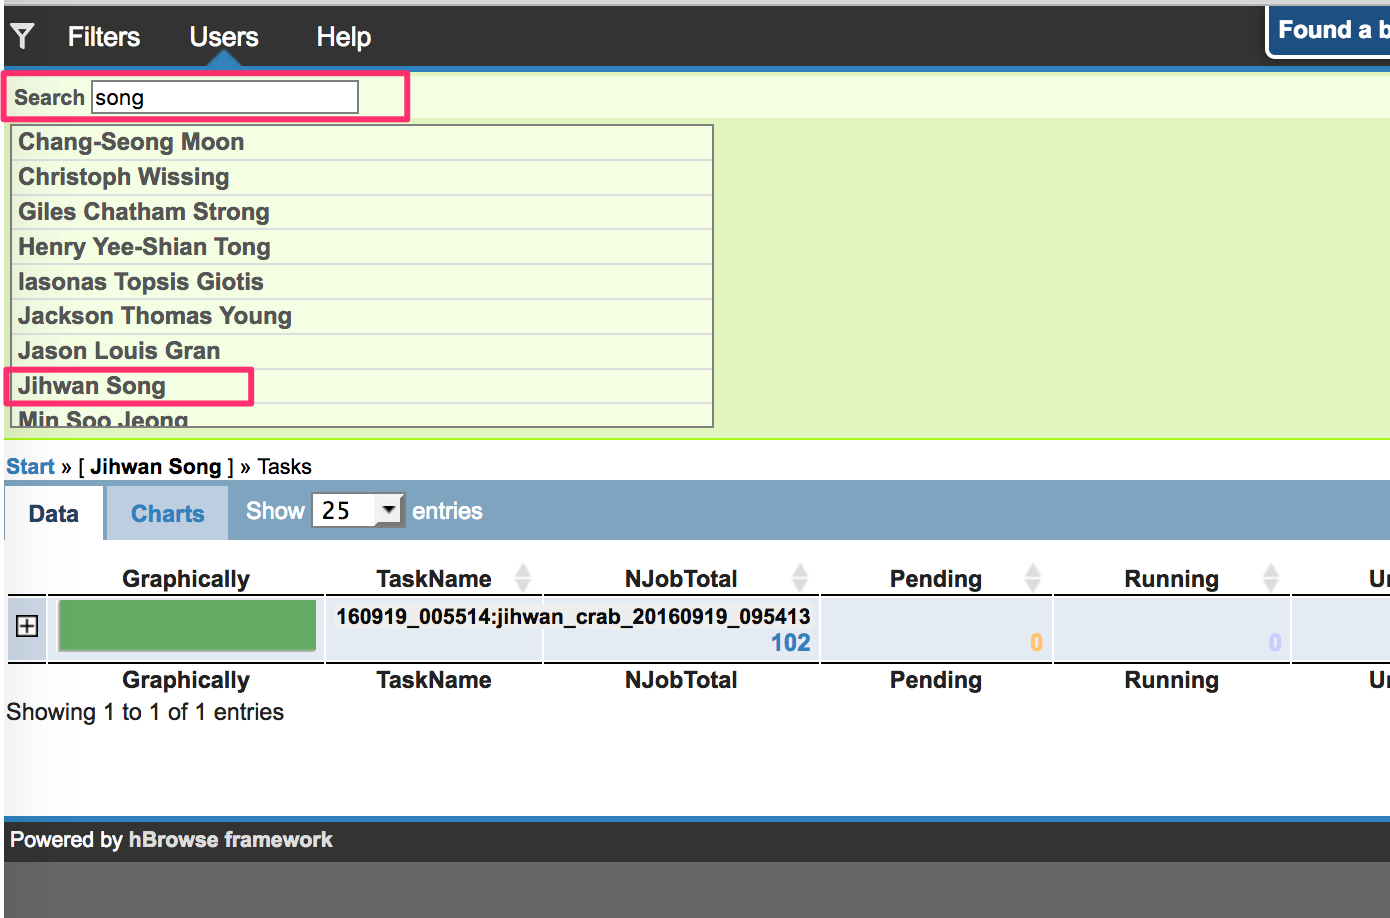The image size is (1390, 918).
Task: Open the Show entries dropdown
Action: (x=358, y=511)
